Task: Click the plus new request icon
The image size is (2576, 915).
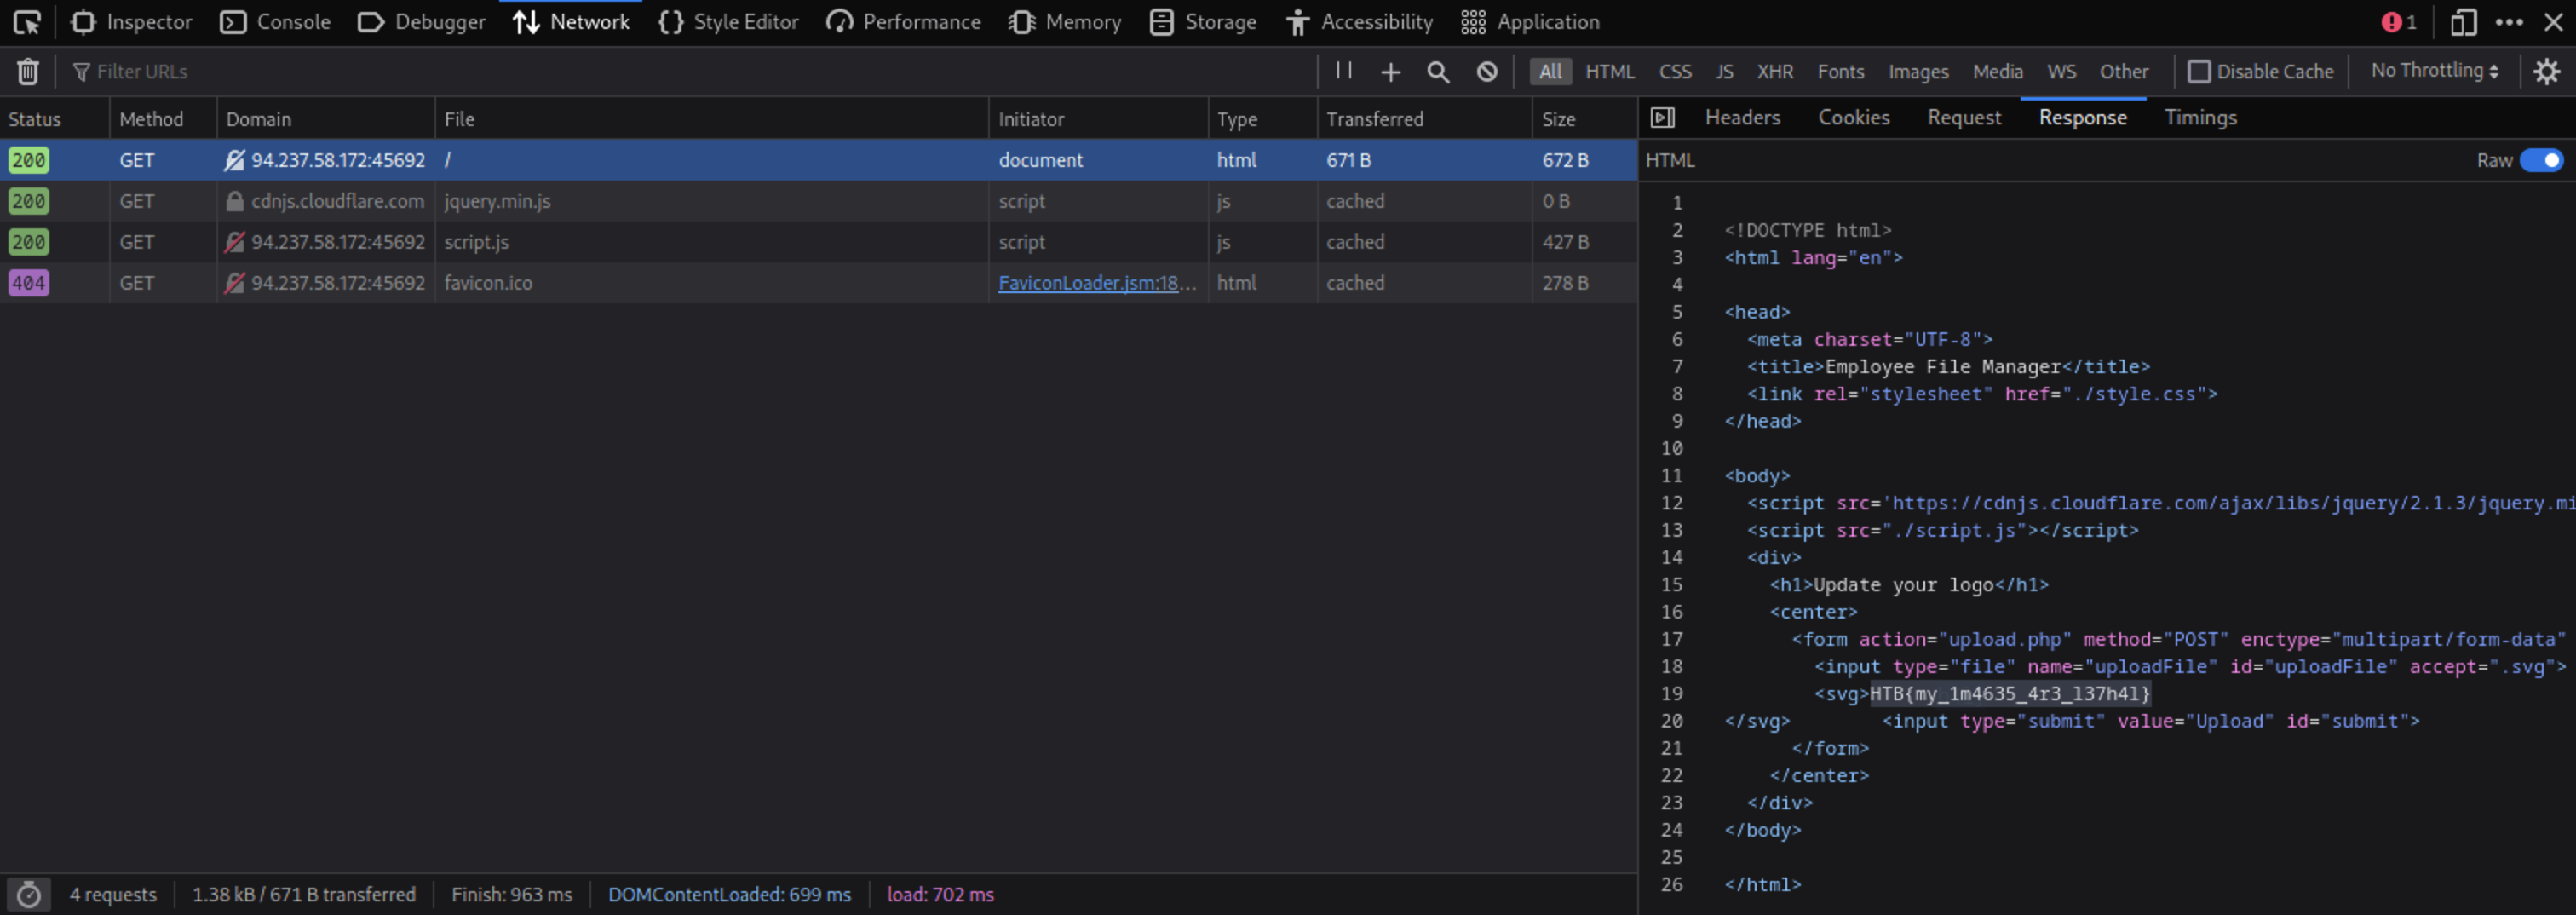Action: pos(1390,71)
